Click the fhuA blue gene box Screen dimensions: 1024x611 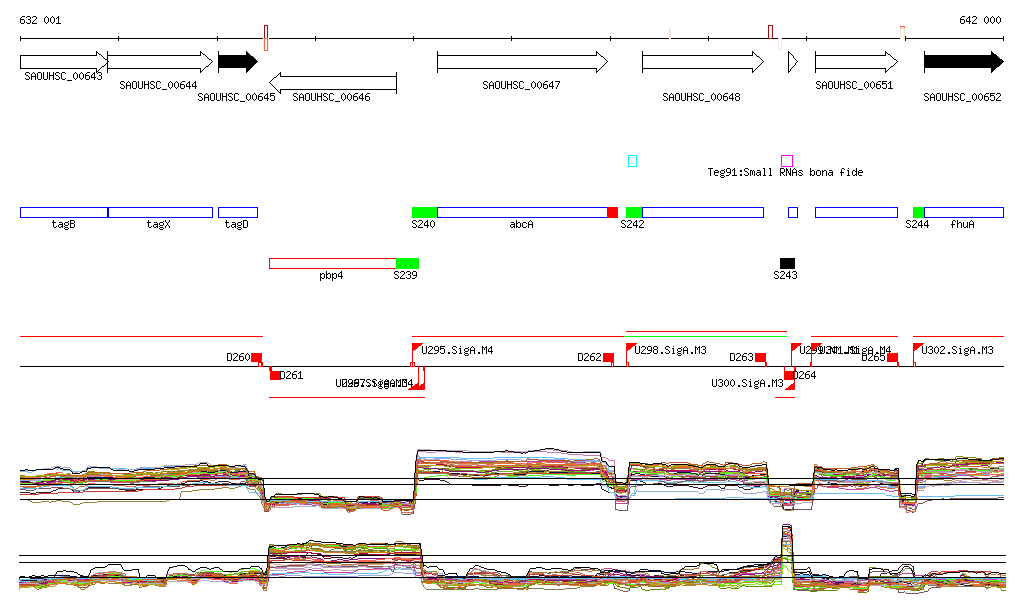point(964,212)
